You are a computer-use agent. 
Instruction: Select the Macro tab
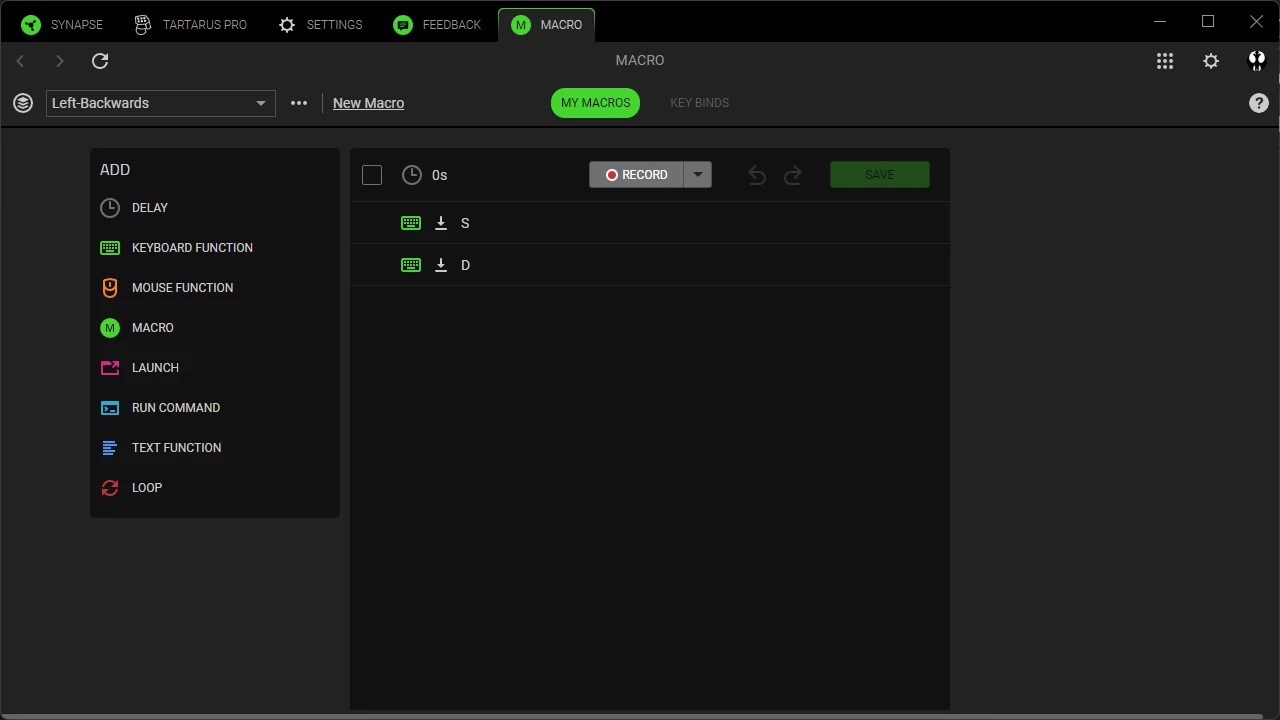546,25
